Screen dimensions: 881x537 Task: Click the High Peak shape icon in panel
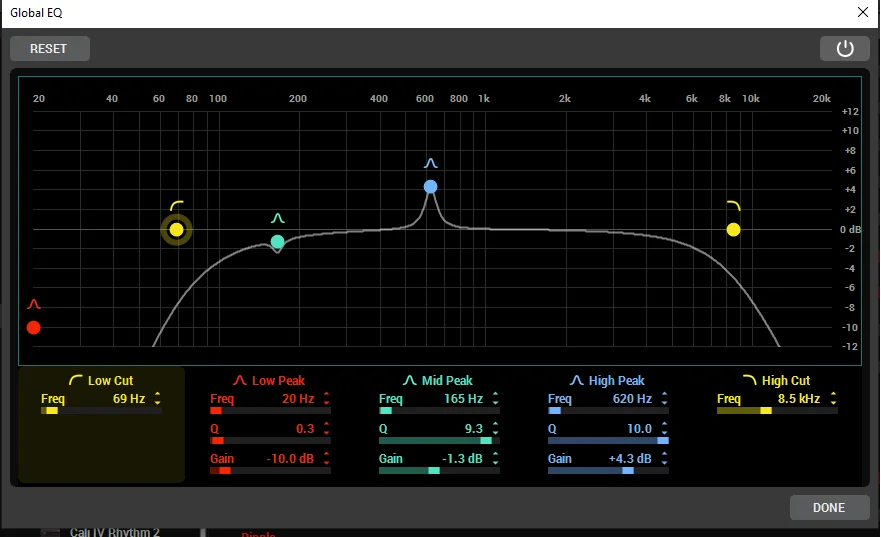tap(576, 380)
